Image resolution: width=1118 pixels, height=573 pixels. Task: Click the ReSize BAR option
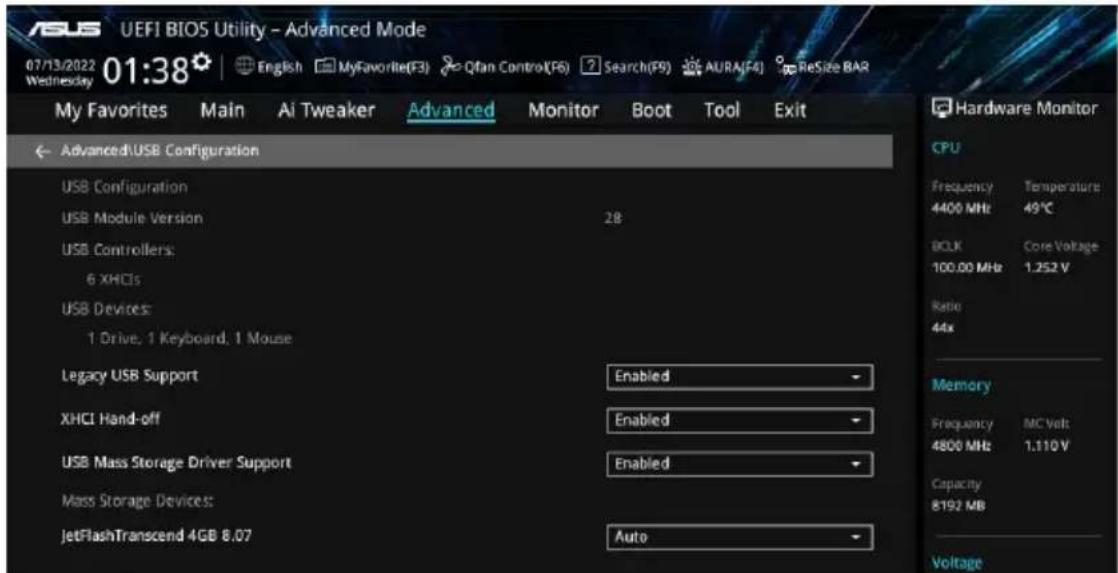822,68
